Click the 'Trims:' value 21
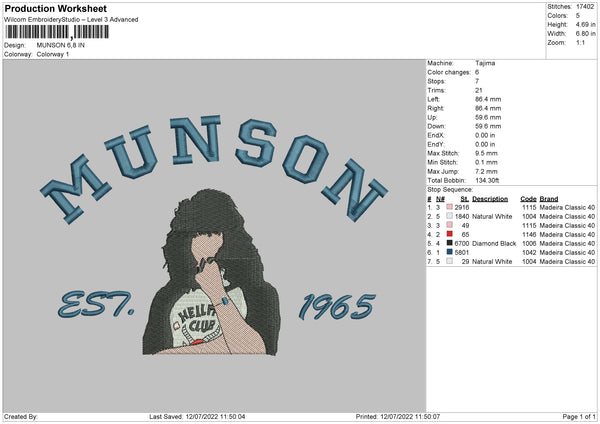 coord(479,90)
